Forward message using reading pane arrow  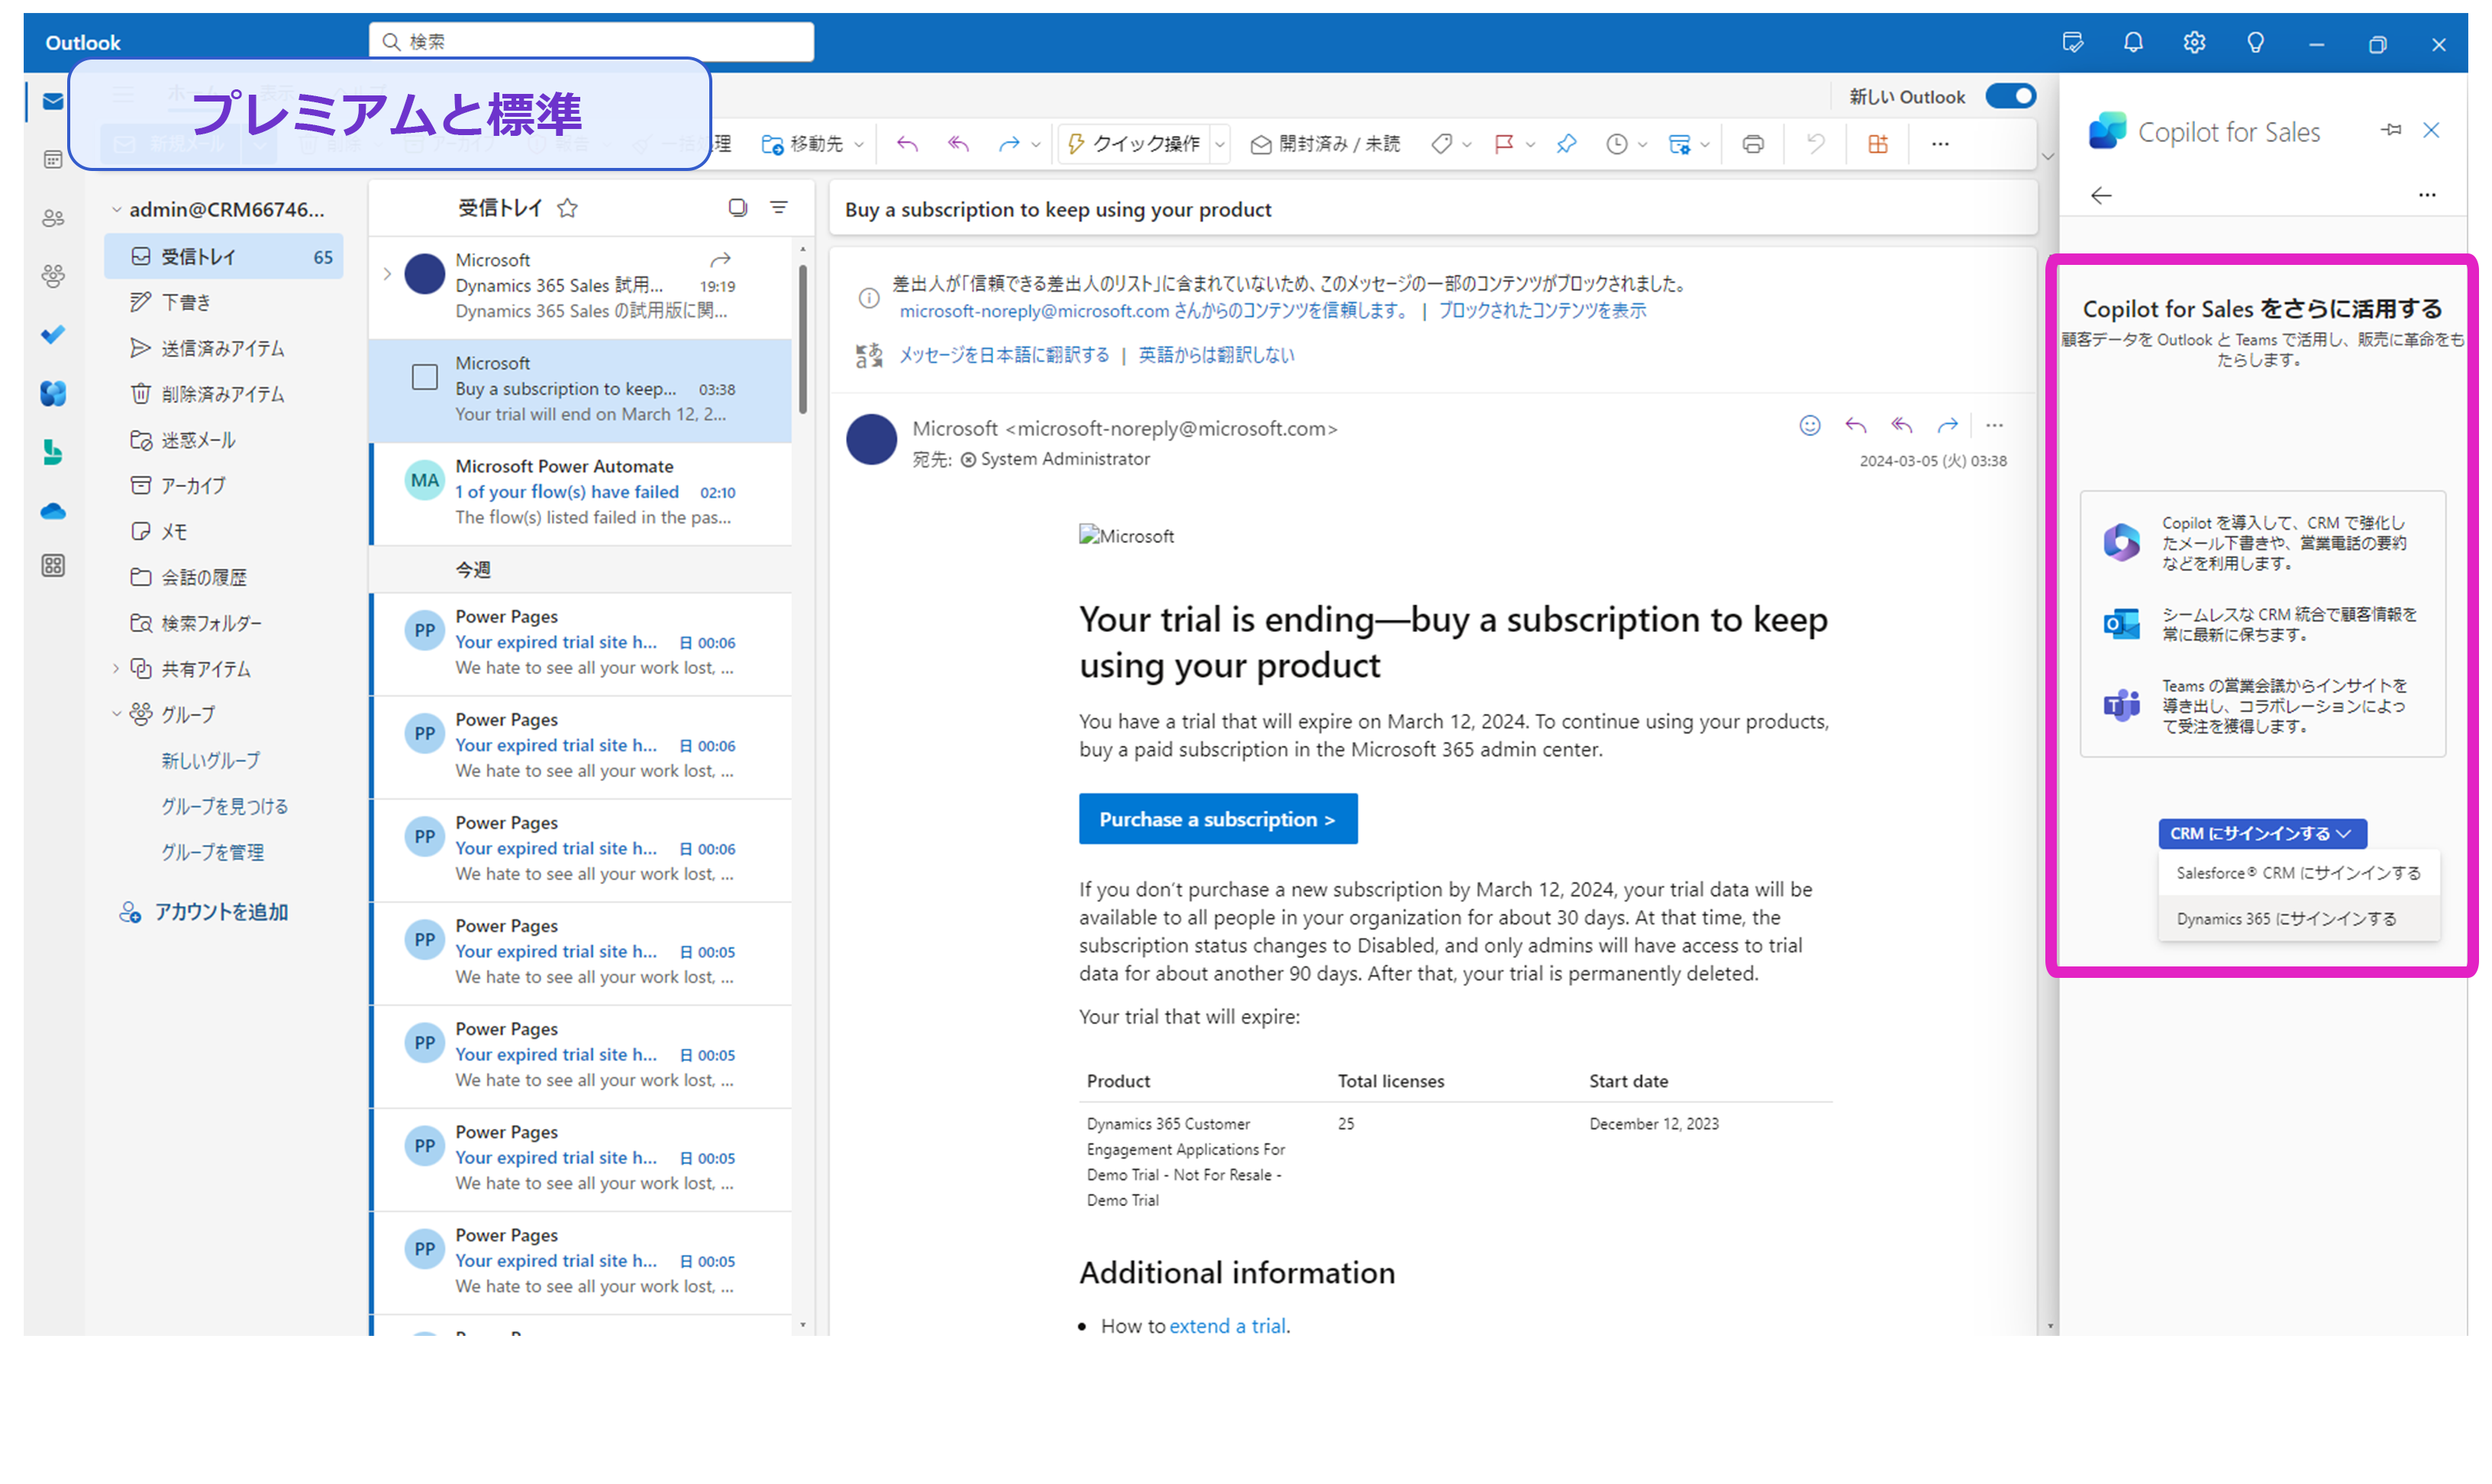[x=1947, y=425]
